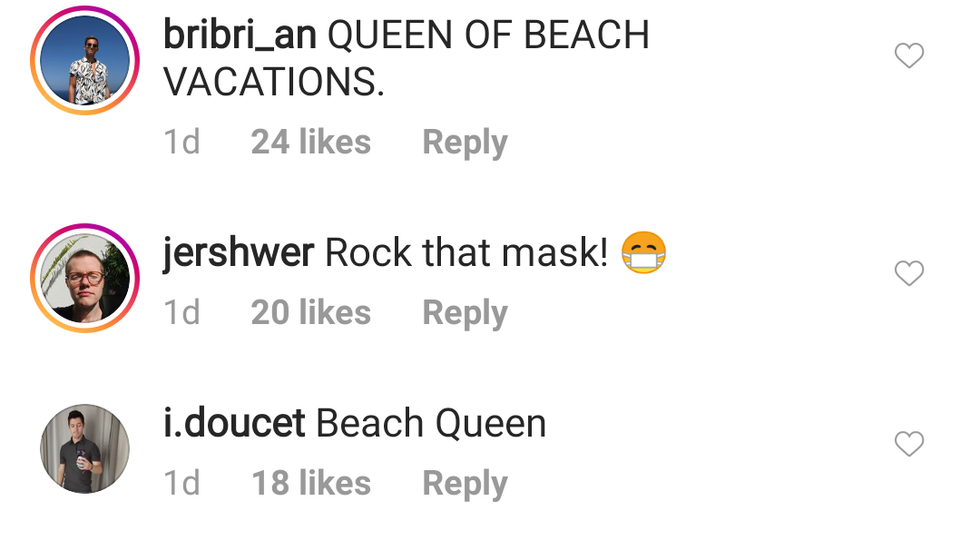The height and width of the screenshot is (551, 980).
Task: Visit jershwer's profile via username
Action: coord(238,253)
